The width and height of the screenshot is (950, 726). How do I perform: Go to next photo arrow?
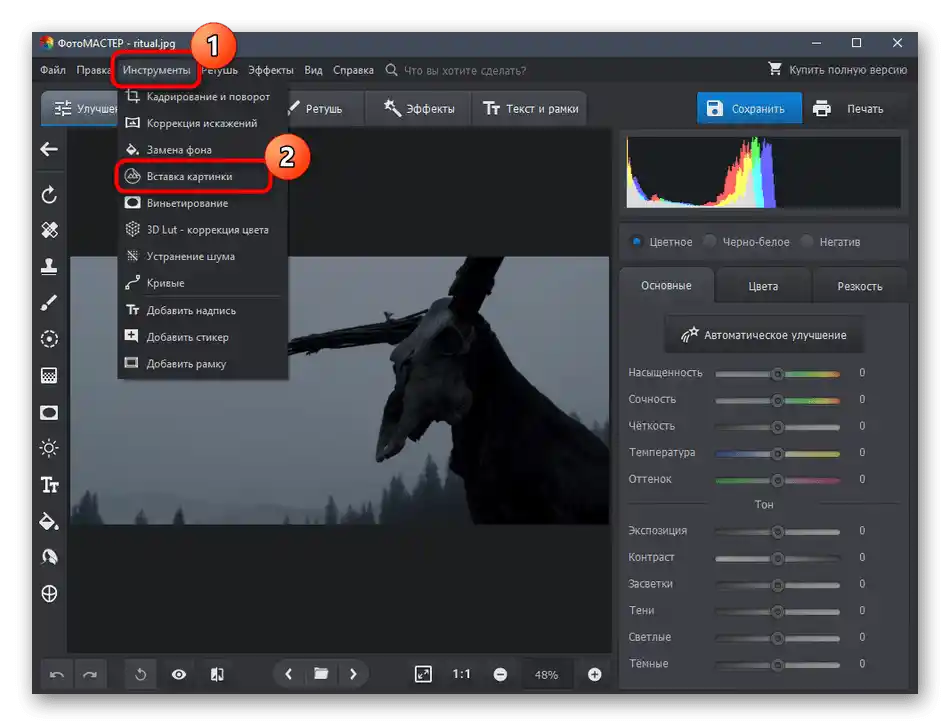pyautogui.click(x=353, y=674)
